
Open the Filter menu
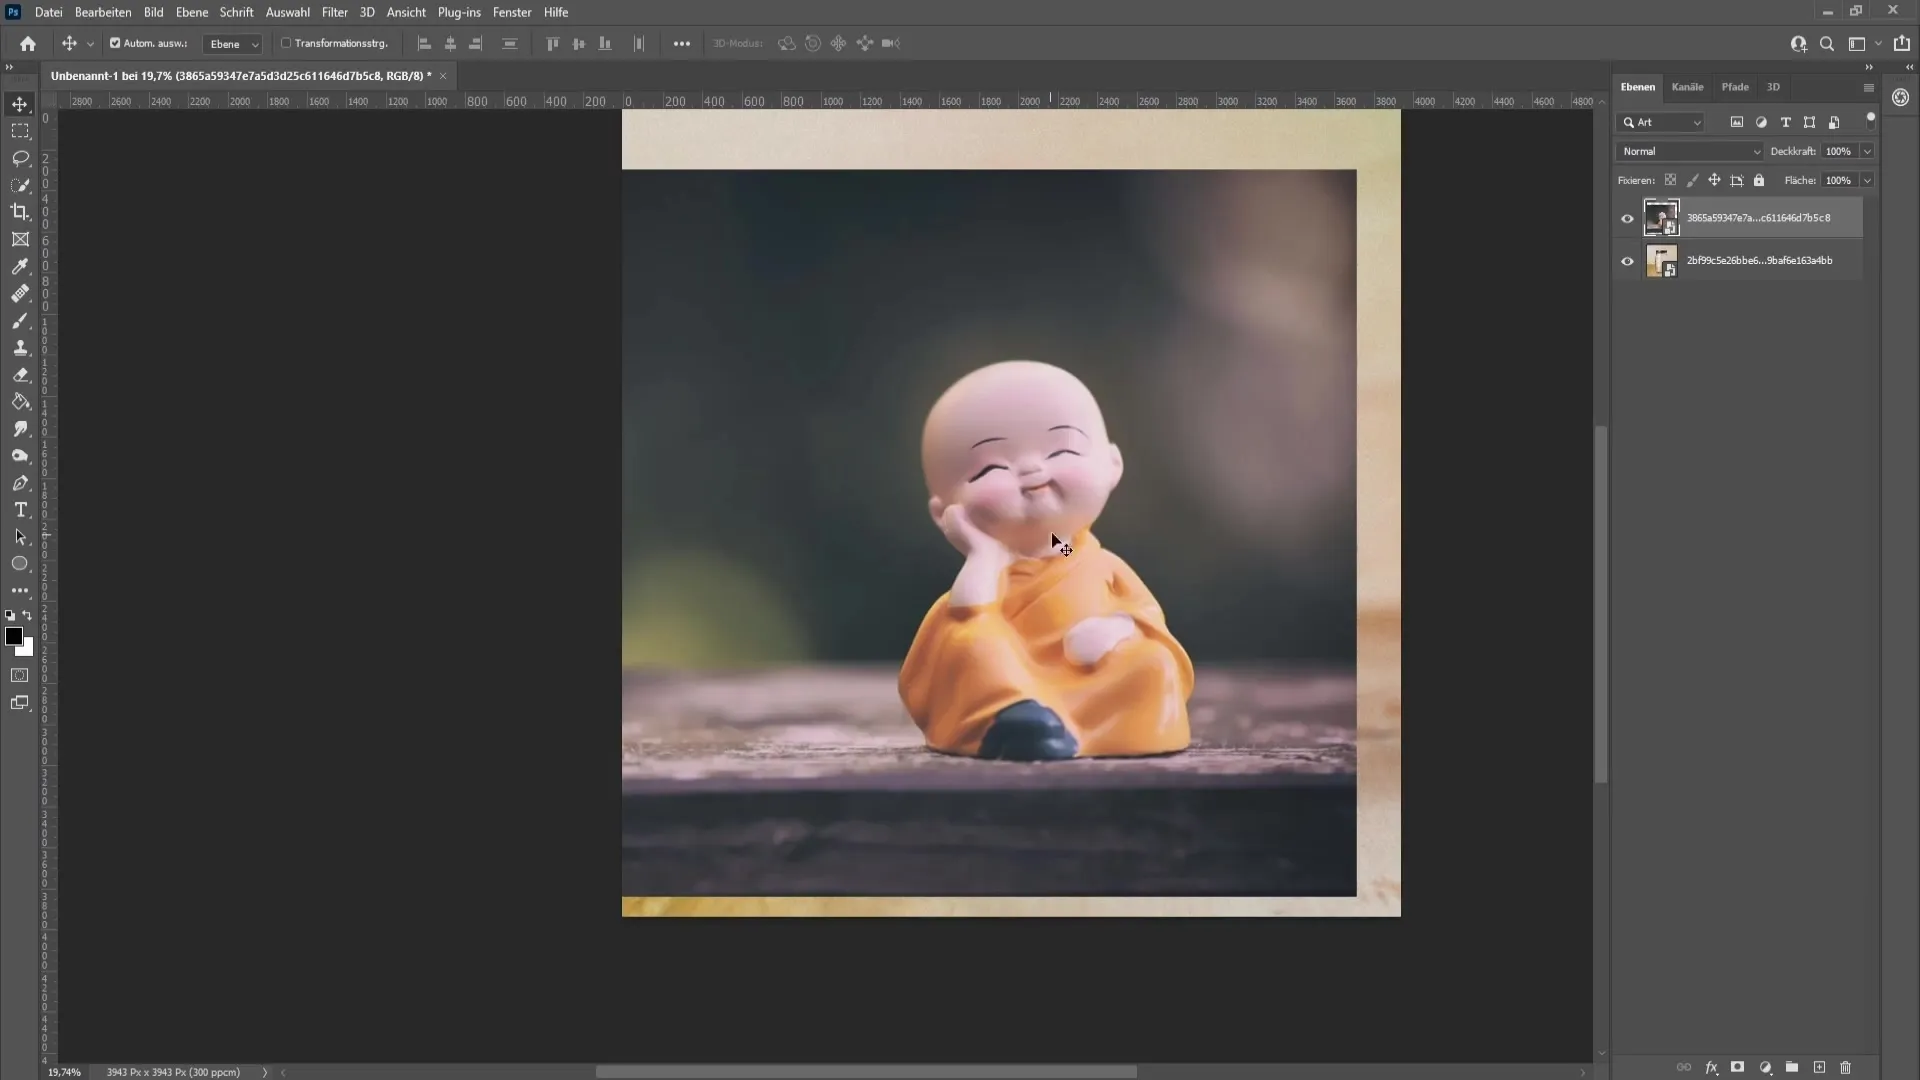334,12
